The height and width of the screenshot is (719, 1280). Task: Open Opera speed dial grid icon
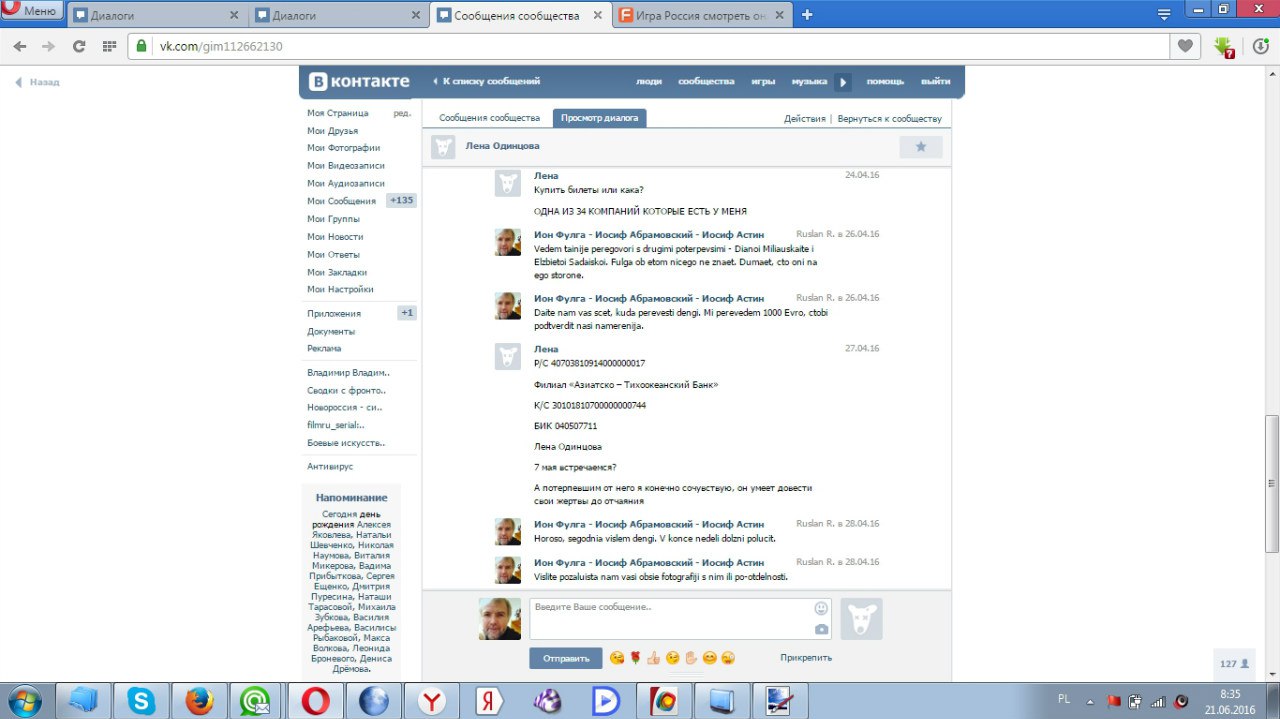(x=110, y=46)
